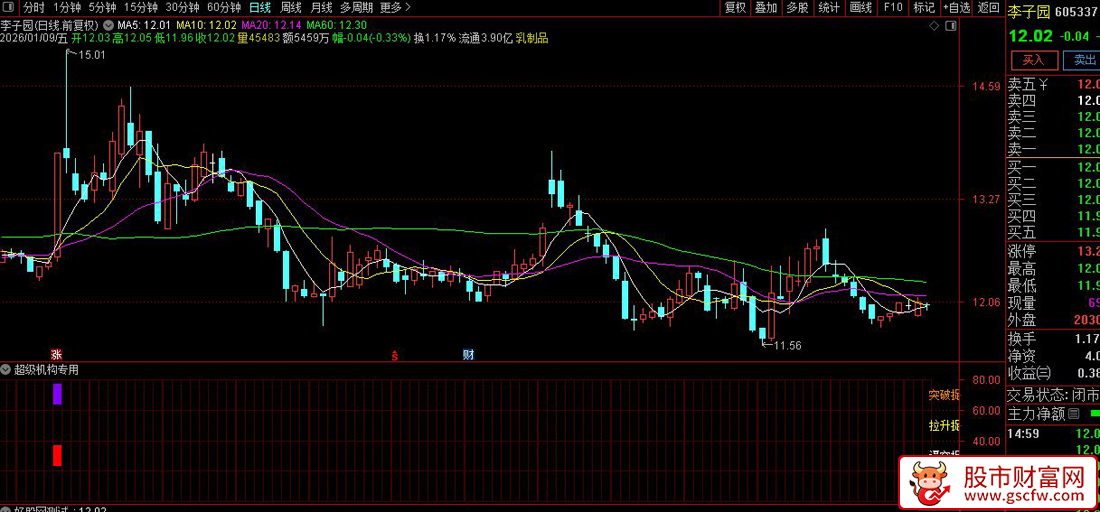
Task: Click the 返回 back button
Action: (x=988, y=8)
